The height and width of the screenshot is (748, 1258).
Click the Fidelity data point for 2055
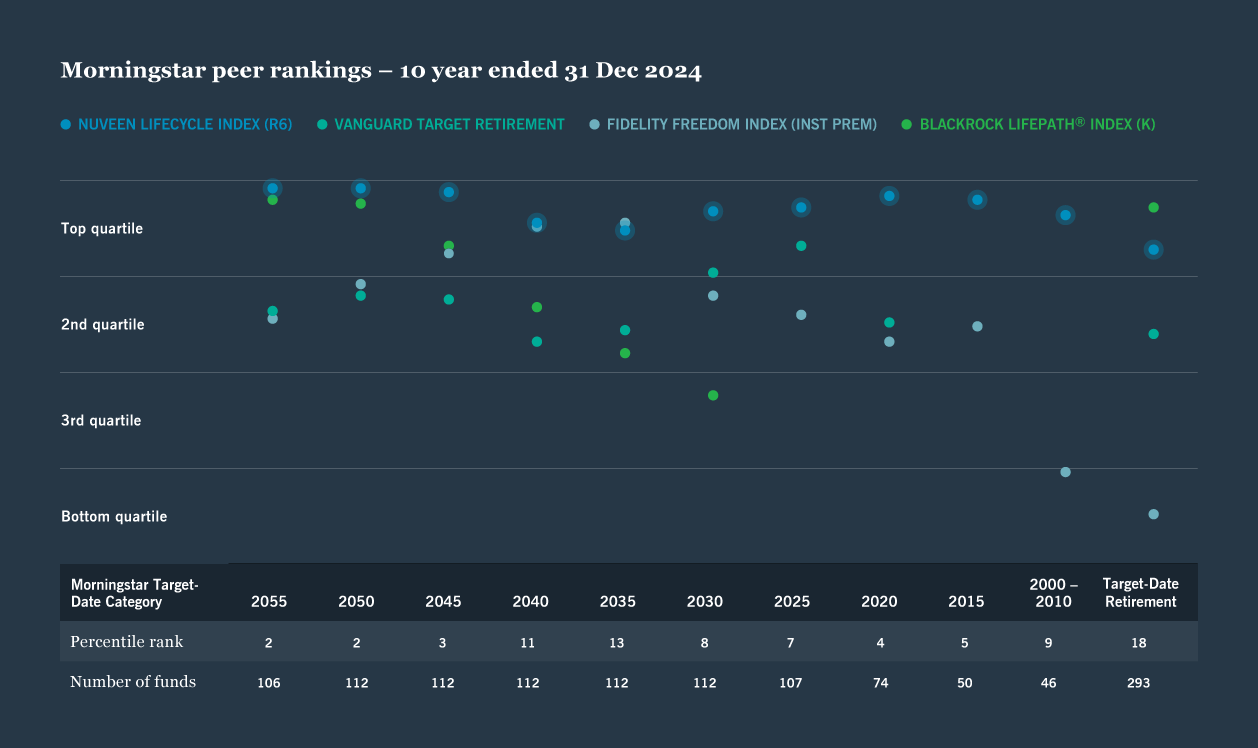(272, 319)
